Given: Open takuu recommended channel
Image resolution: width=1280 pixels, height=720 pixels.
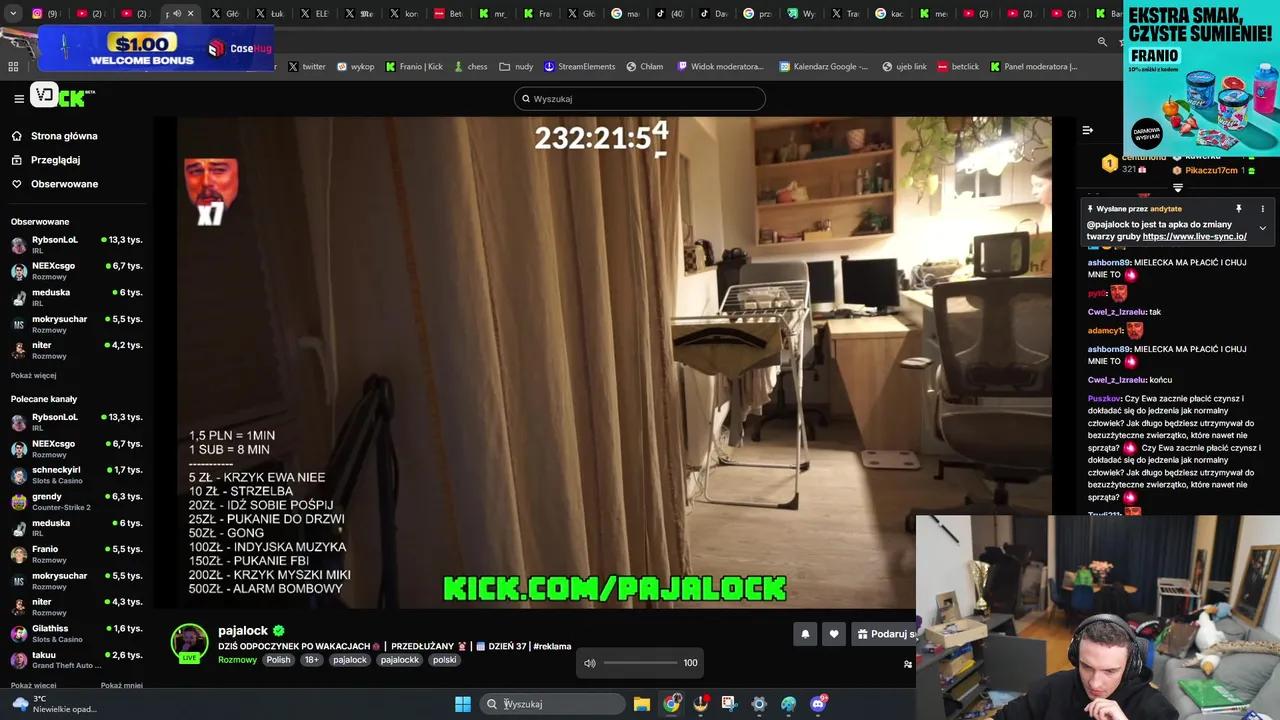Looking at the screenshot, I should coord(76,659).
